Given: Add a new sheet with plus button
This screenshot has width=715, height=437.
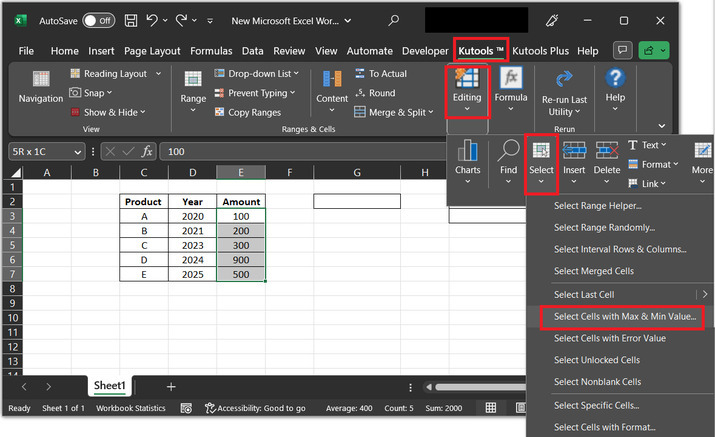Looking at the screenshot, I should pyautogui.click(x=171, y=386).
